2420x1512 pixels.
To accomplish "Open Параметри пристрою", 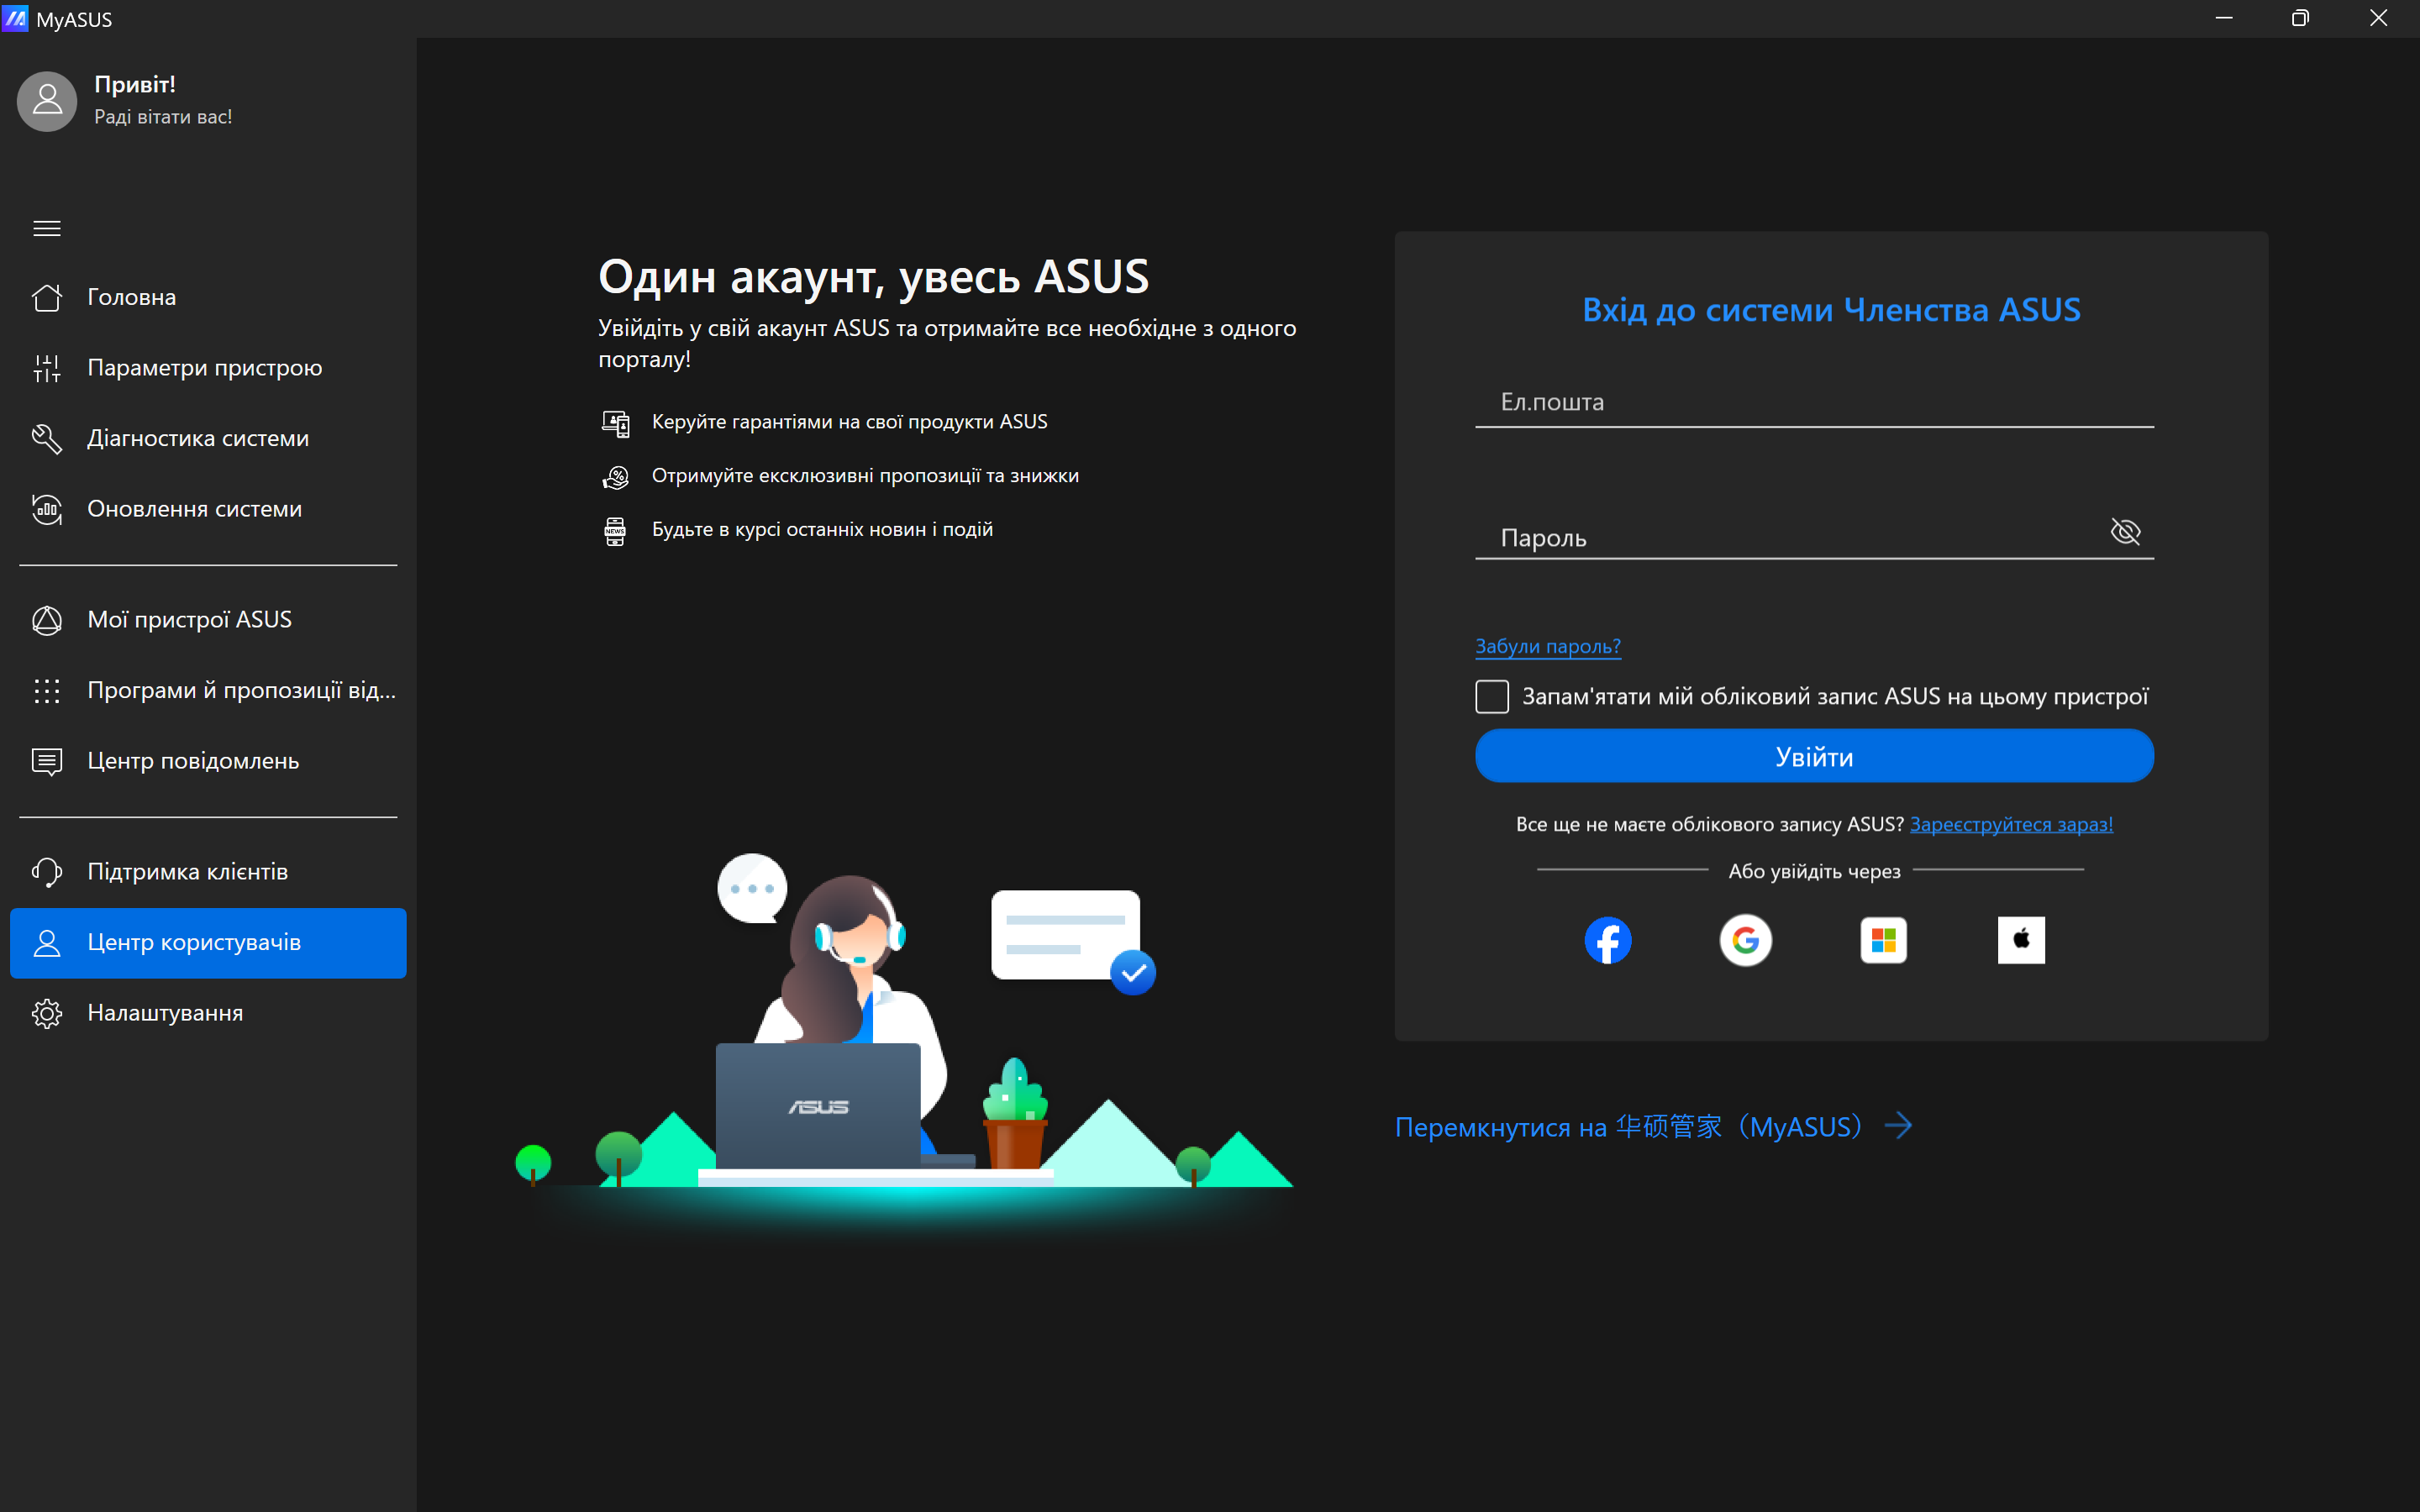I will click(x=204, y=367).
